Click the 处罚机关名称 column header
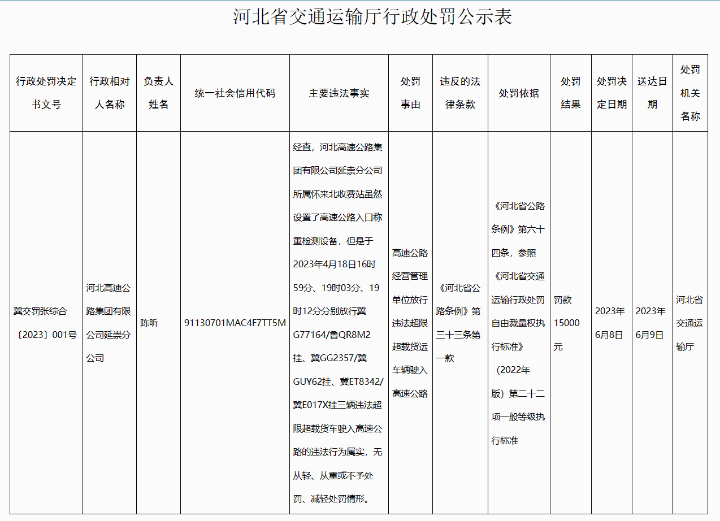 690,93
